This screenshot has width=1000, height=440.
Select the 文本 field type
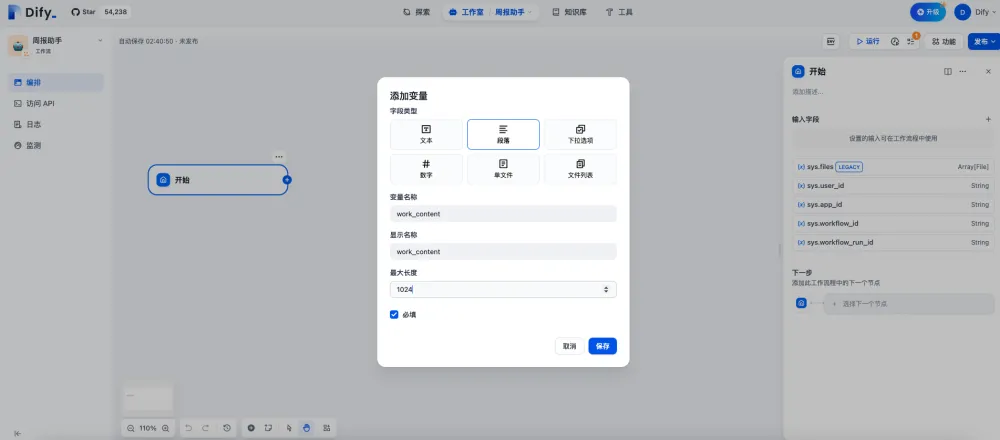click(x=426, y=134)
